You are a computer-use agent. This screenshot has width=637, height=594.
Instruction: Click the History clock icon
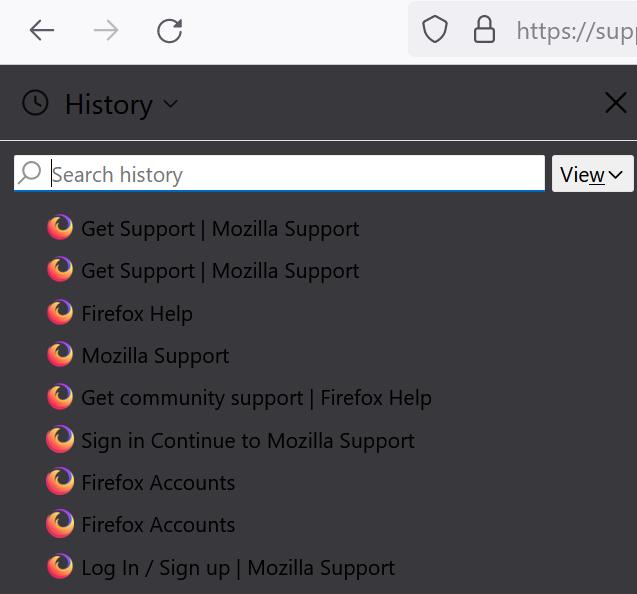coord(35,103)
